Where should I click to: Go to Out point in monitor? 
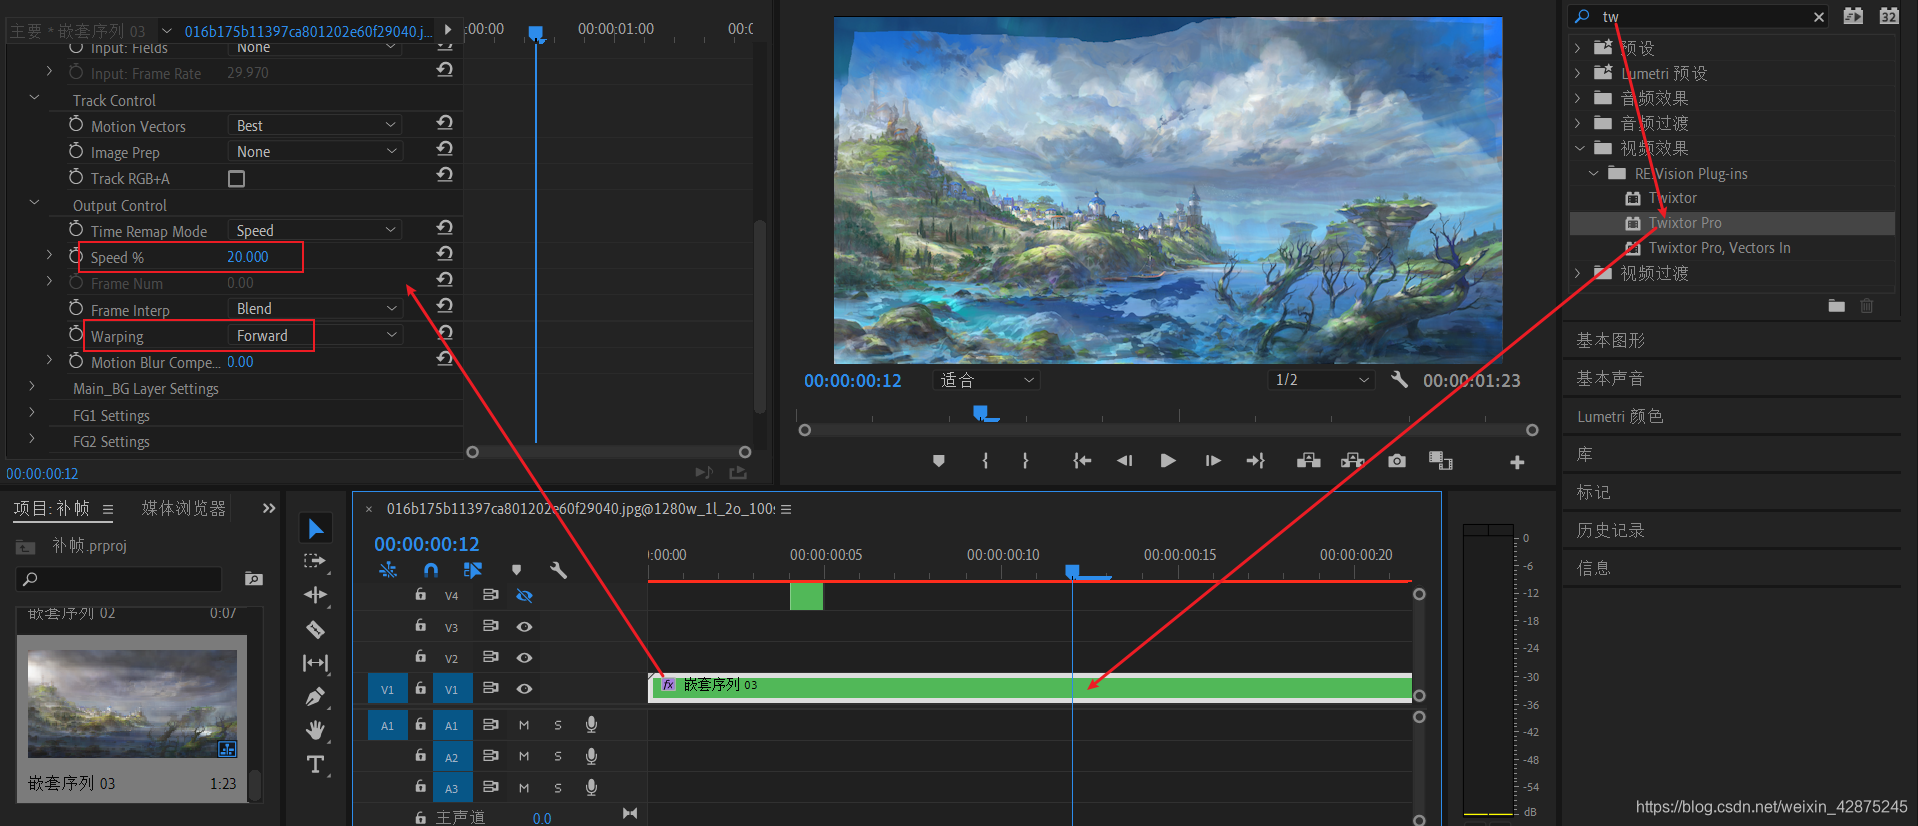tap(1255, 461)
